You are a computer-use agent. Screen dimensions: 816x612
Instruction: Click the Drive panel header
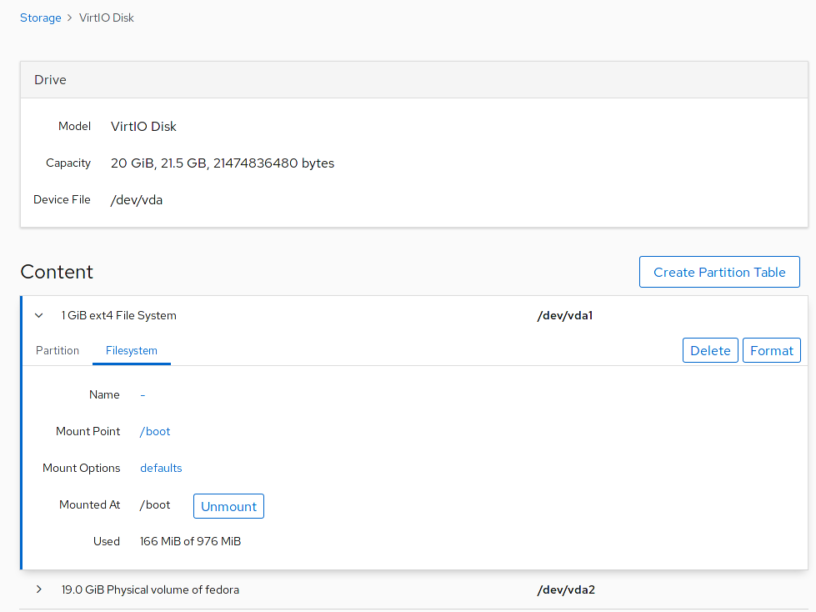click(x=50, y=79)
